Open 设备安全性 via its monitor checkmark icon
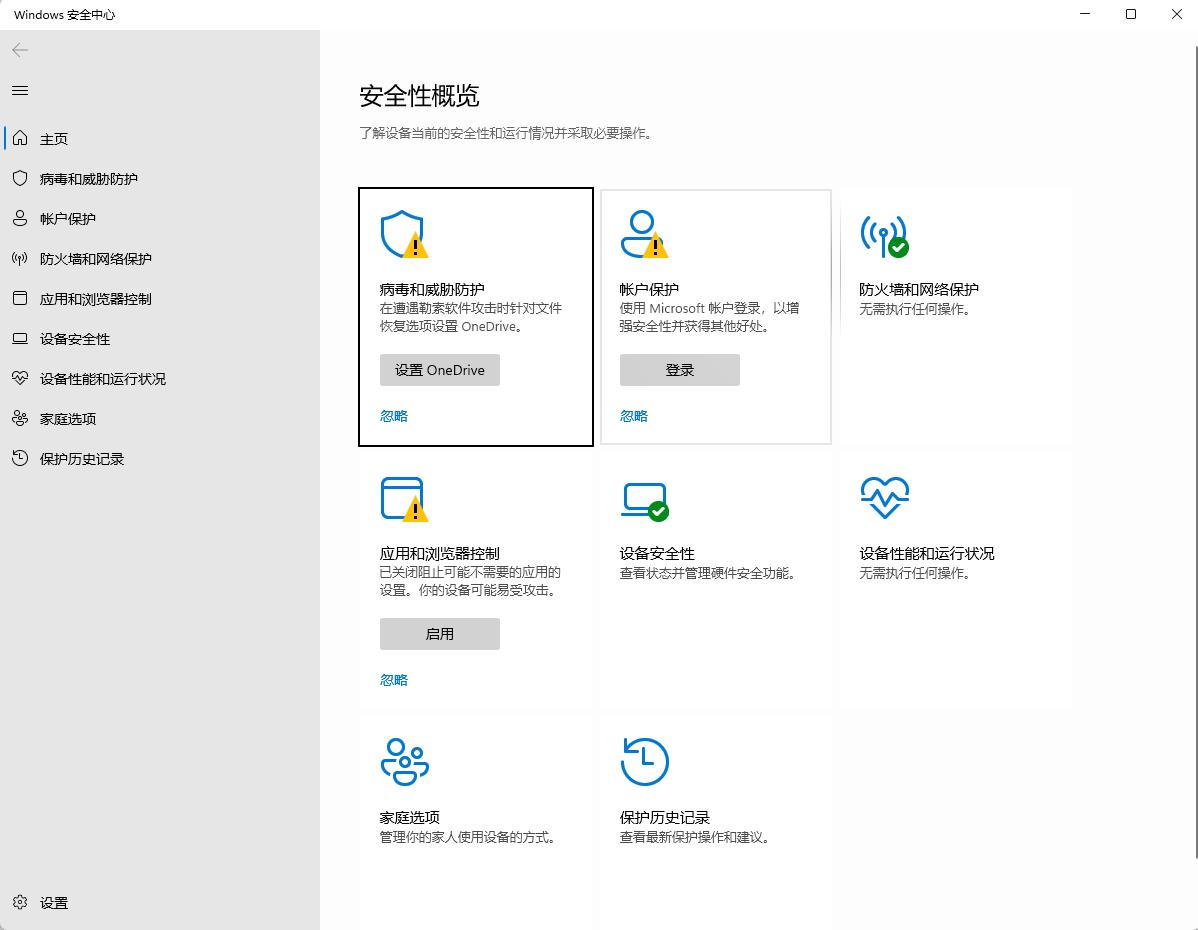The image size is (1198, 930). coord(645,498)
